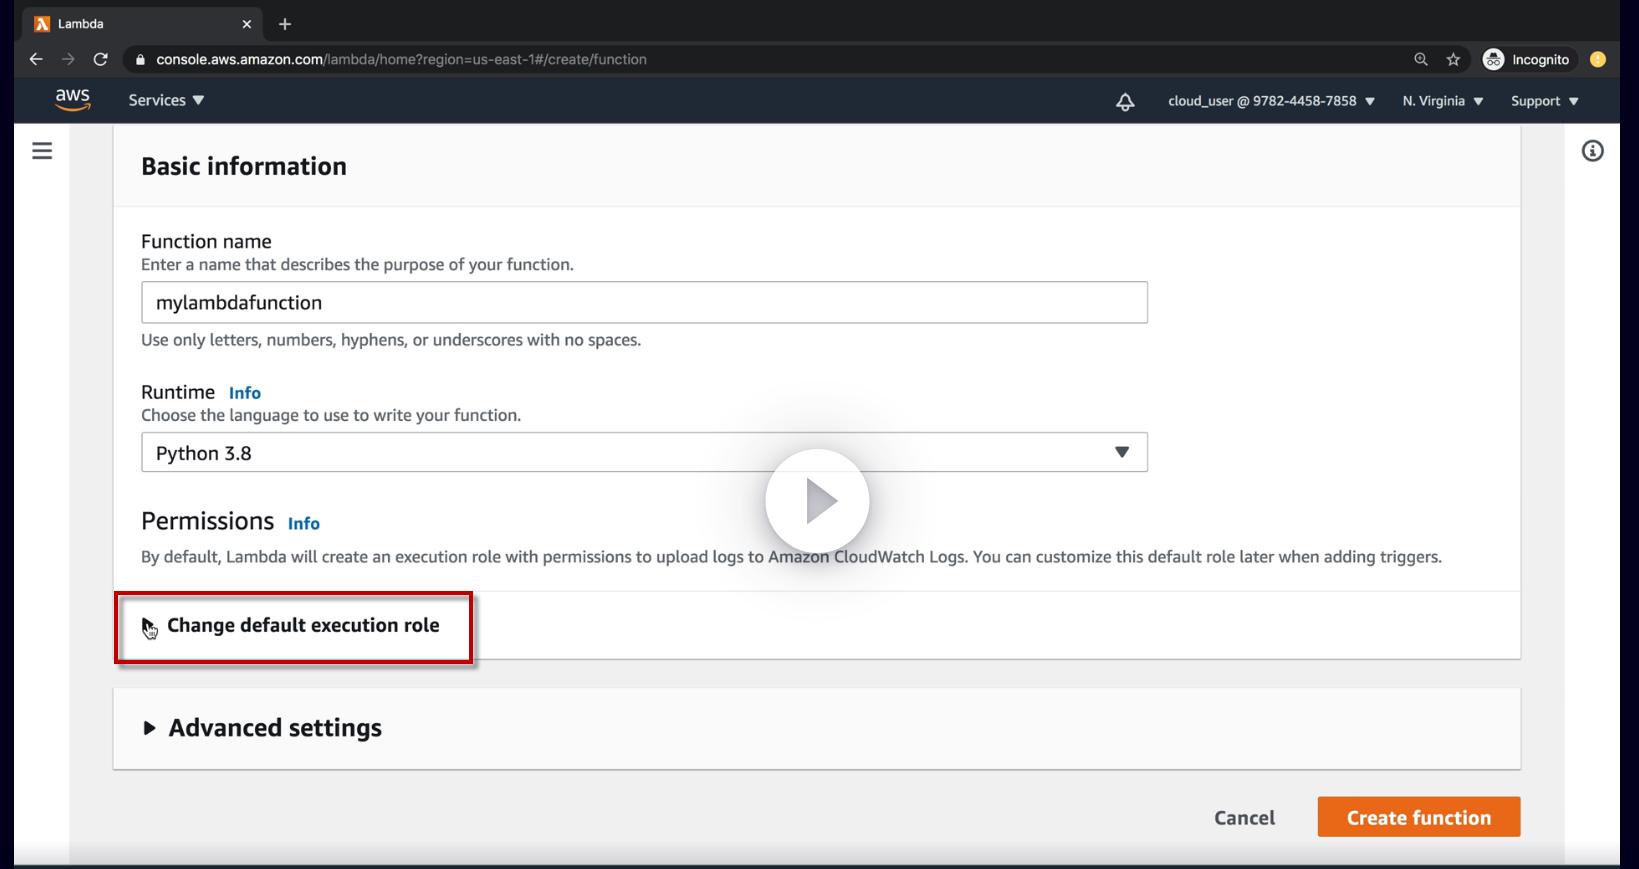1639x869 pixels.
Task: Open the hamburger side navigation menu
Action: tap(42, 151)
